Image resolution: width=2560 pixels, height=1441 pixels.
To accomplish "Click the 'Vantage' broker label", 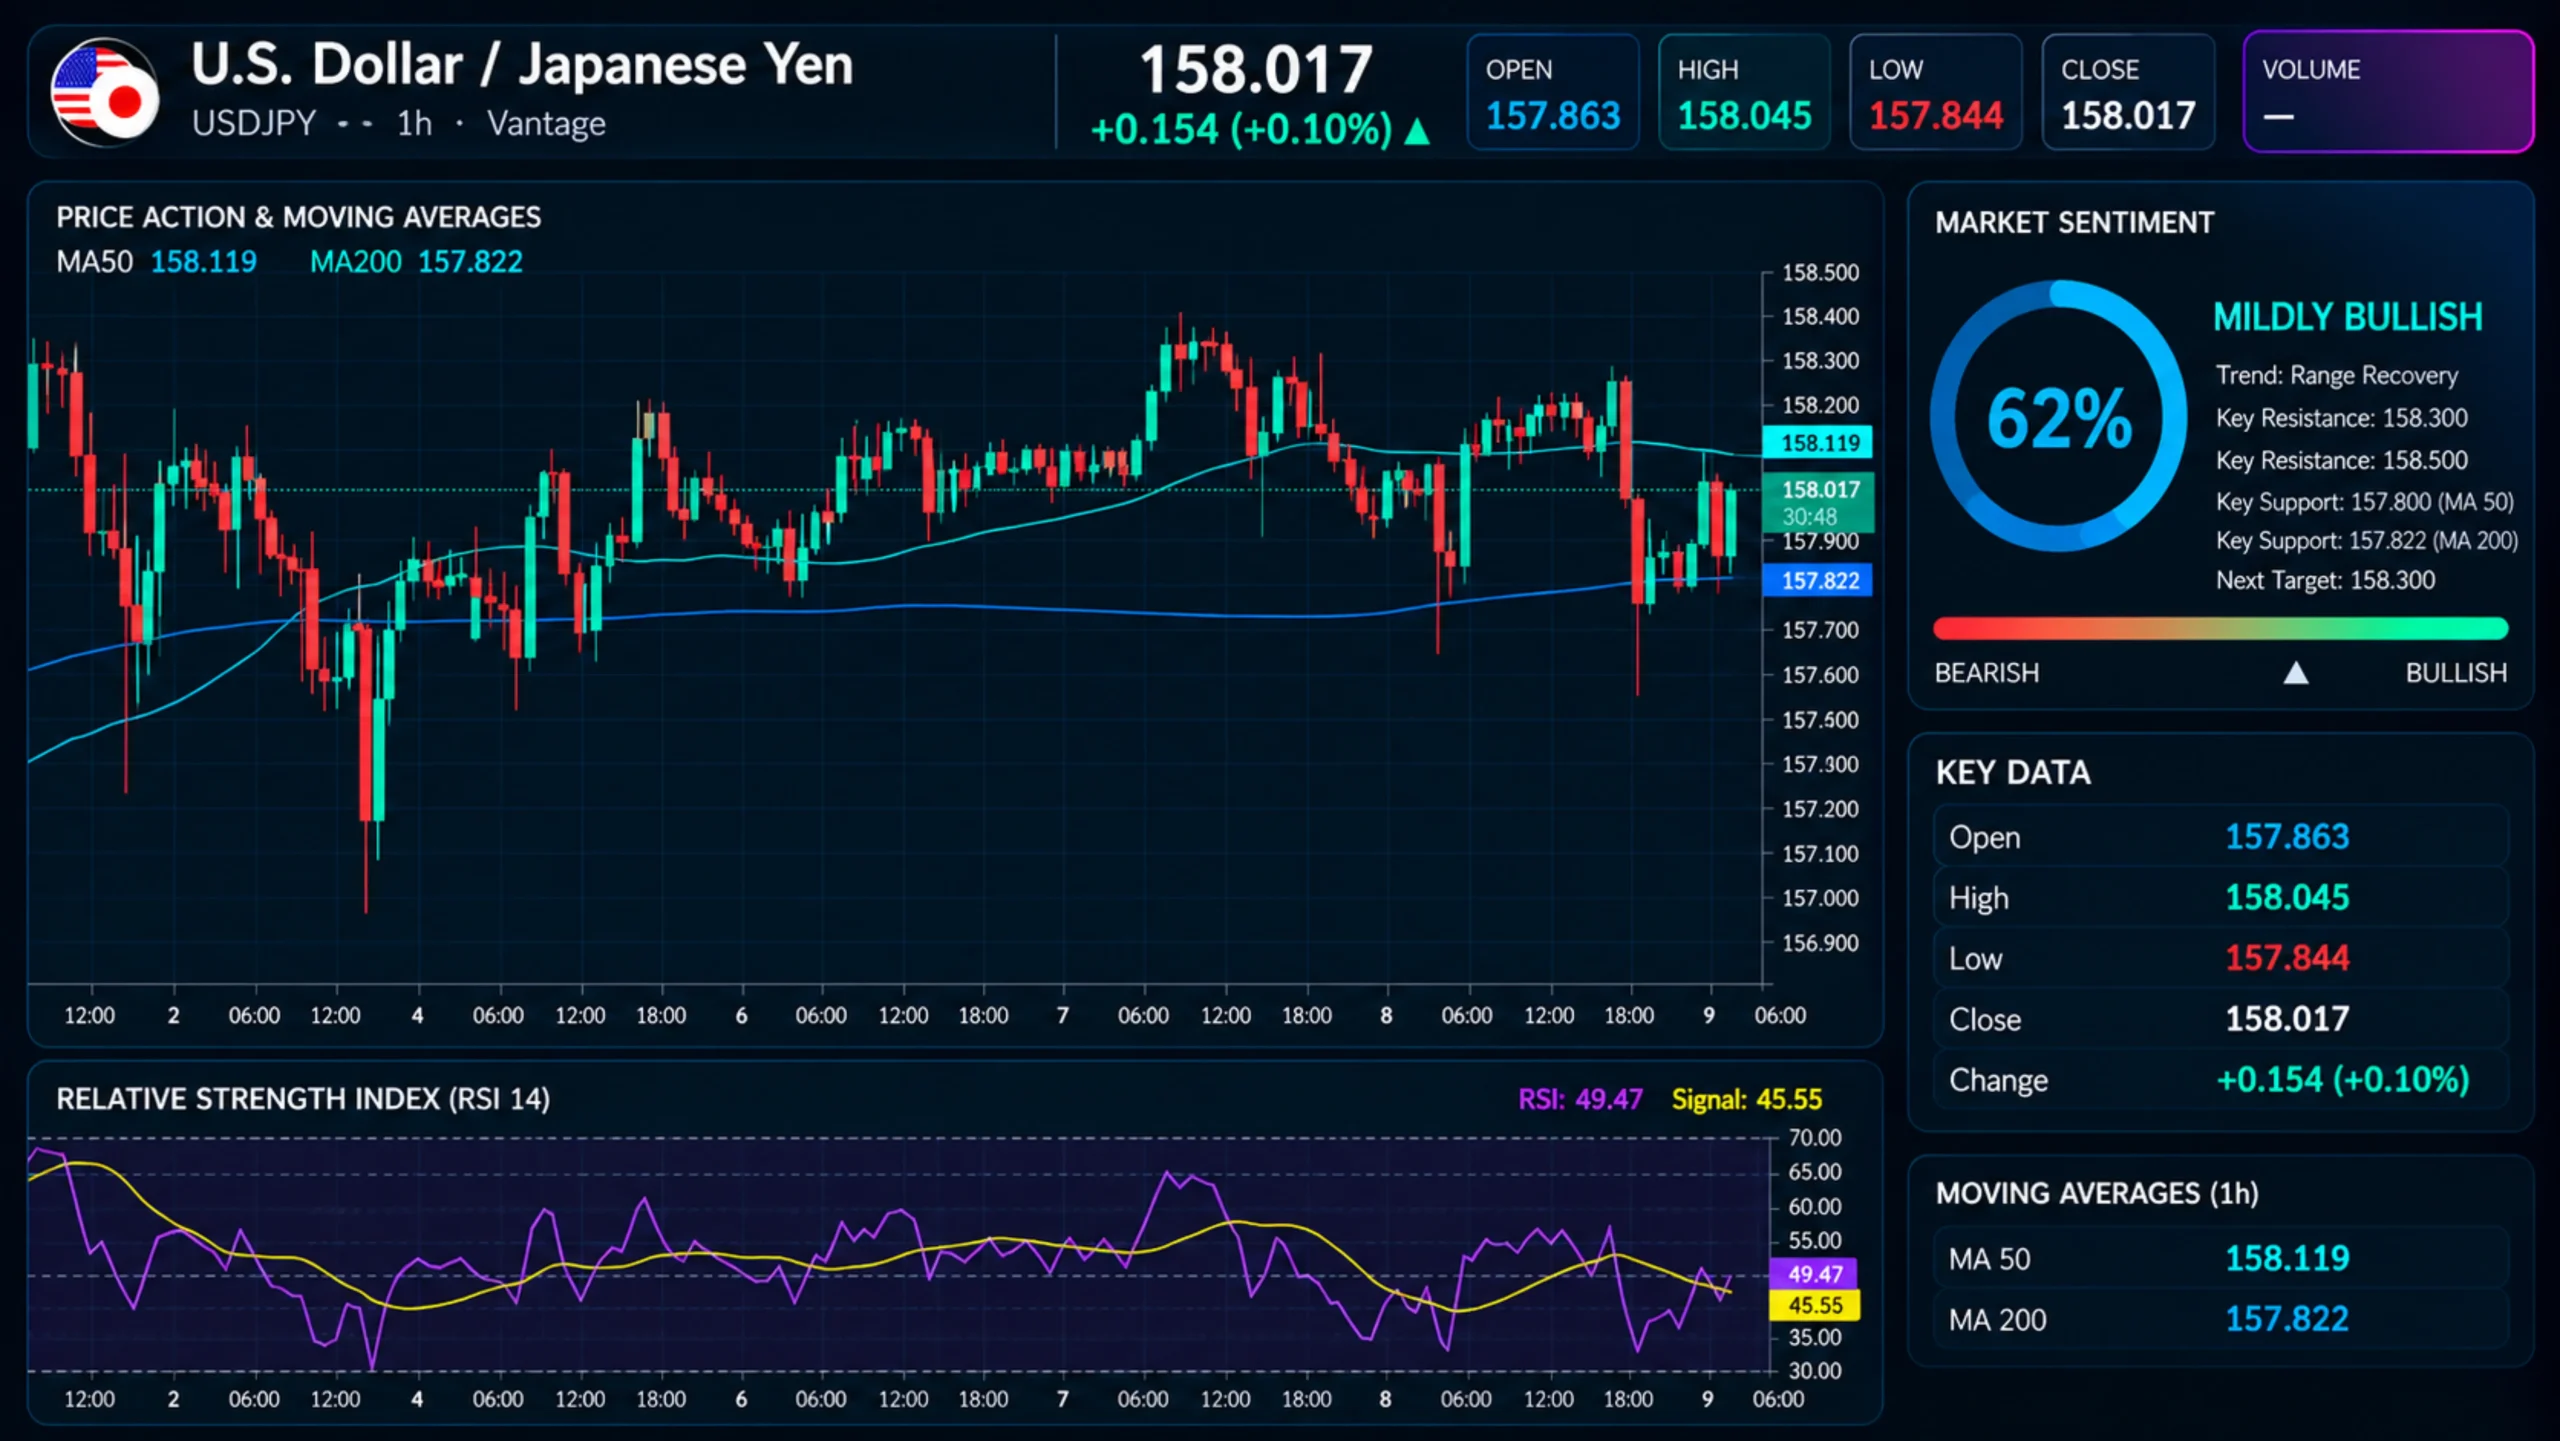I will 546,124.
